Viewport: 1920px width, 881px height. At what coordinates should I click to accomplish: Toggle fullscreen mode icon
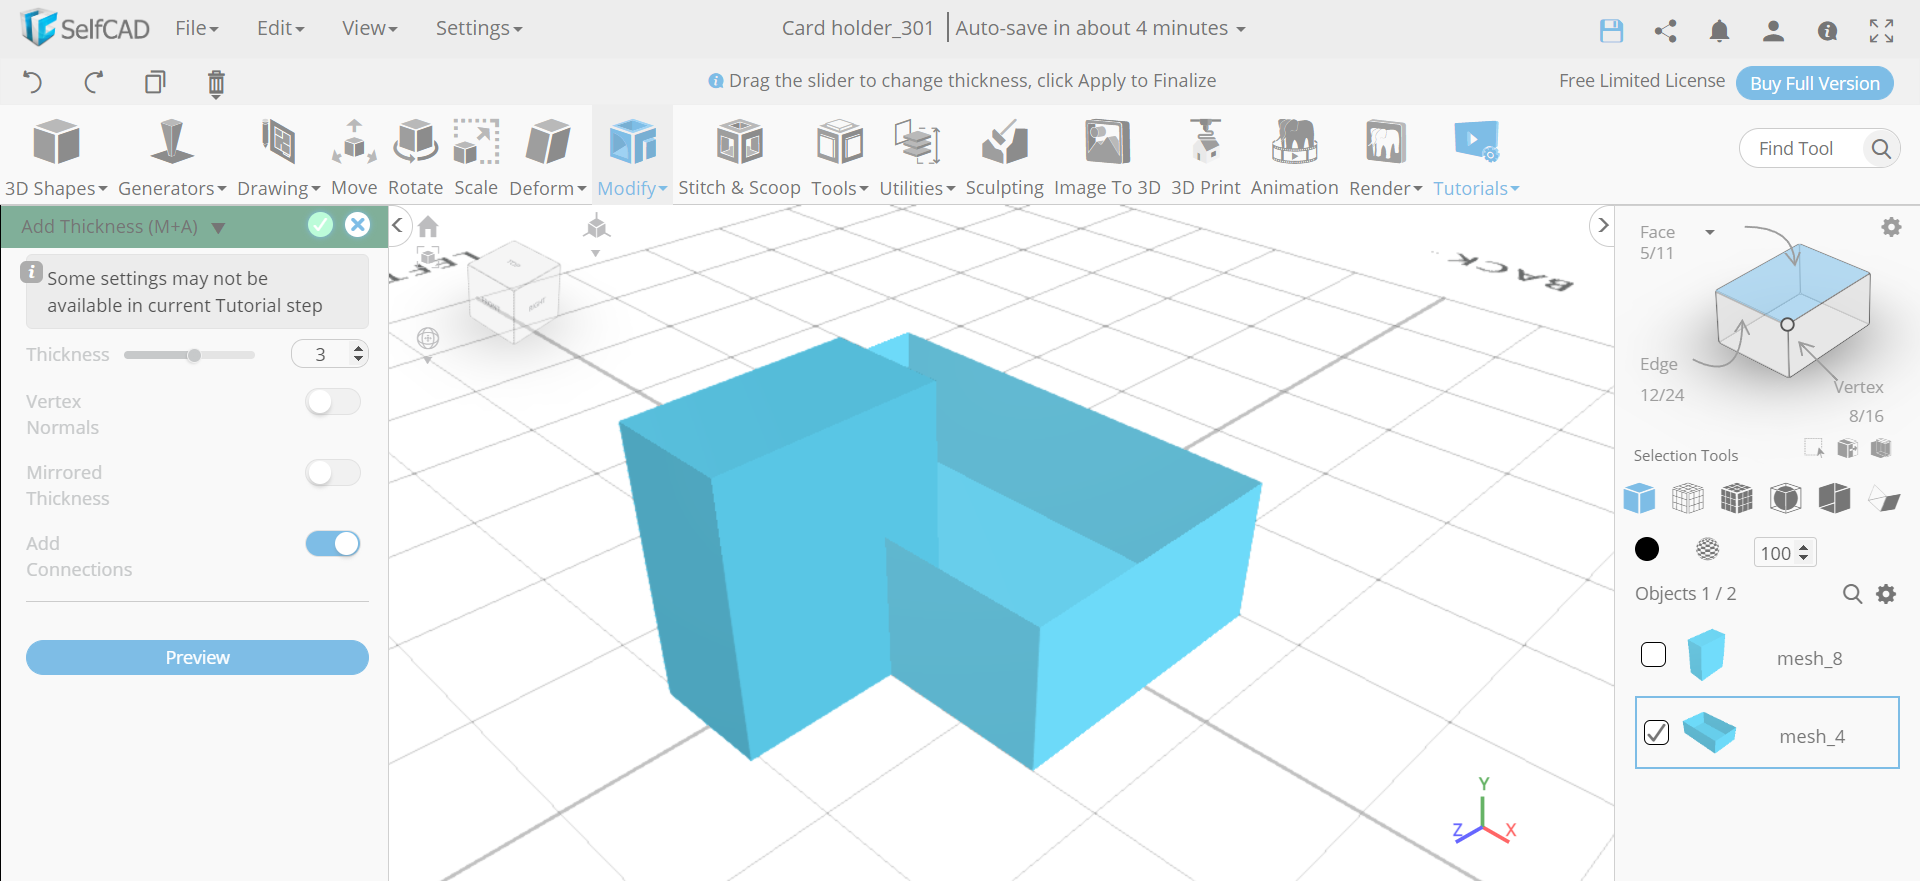pos(1881,31)
